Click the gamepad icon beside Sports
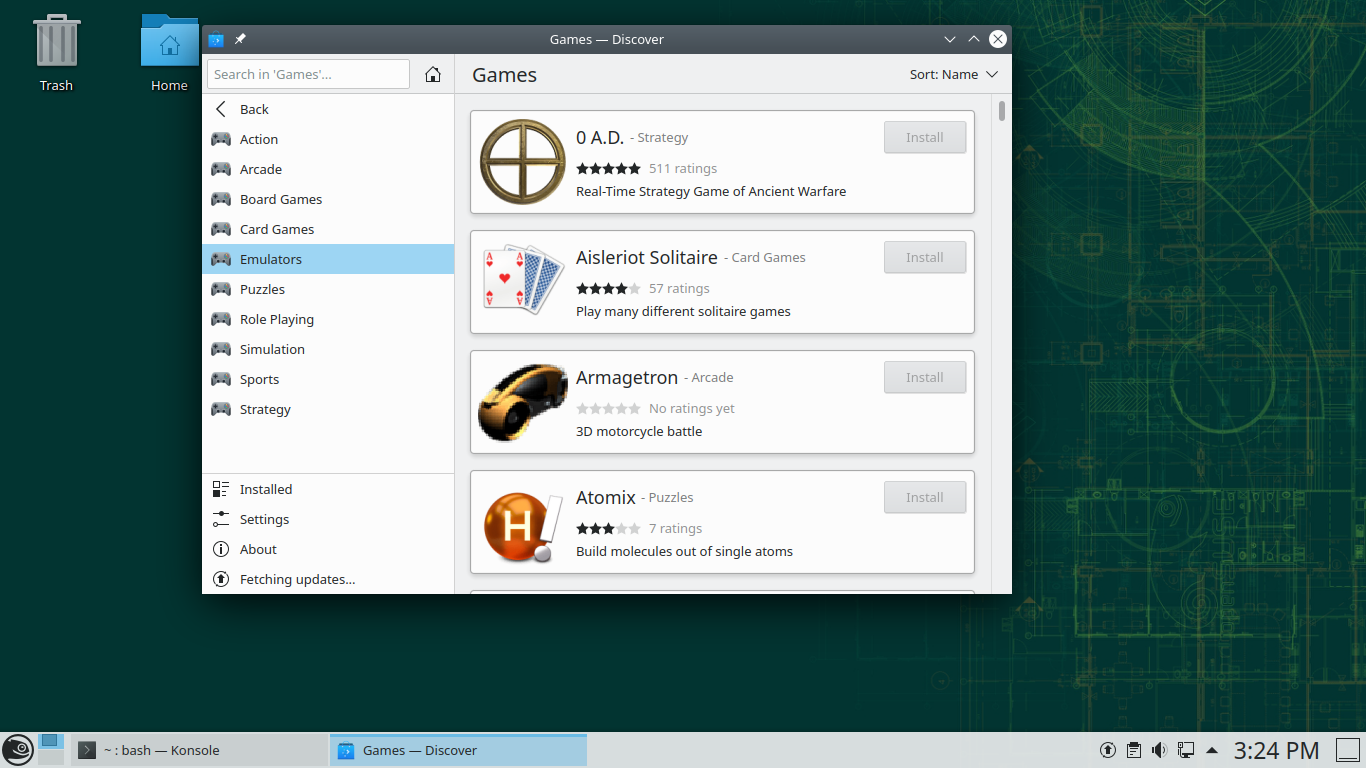1366x768 pixels. click(221, 379)
